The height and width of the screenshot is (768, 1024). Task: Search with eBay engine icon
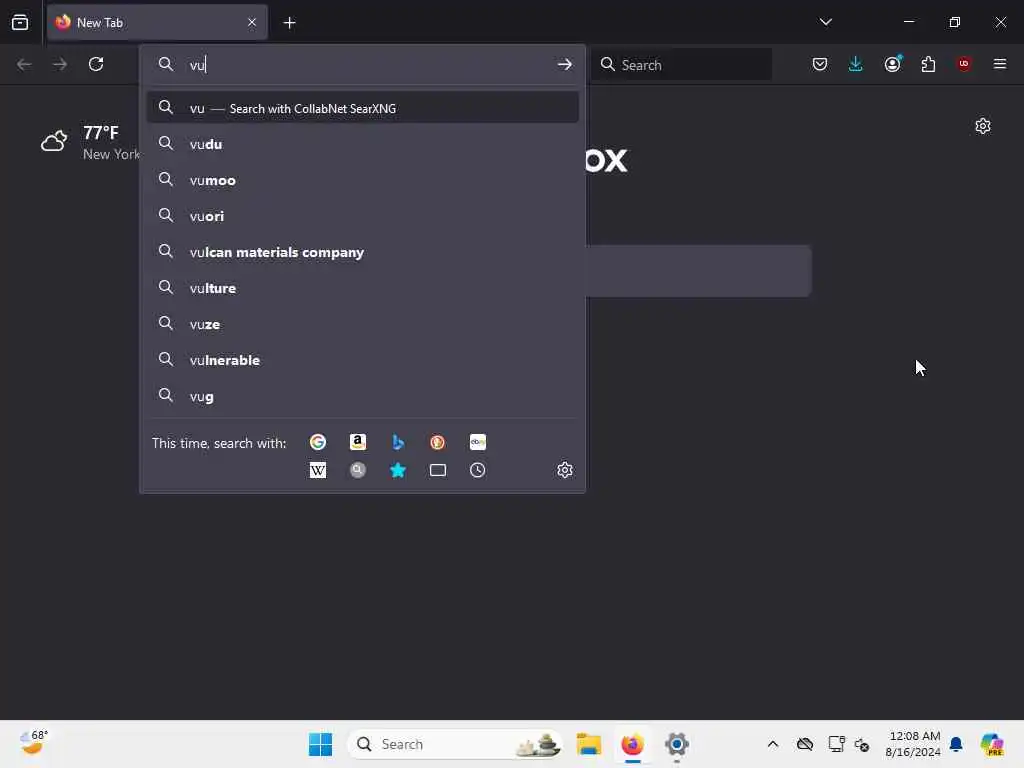coord(477,442)
